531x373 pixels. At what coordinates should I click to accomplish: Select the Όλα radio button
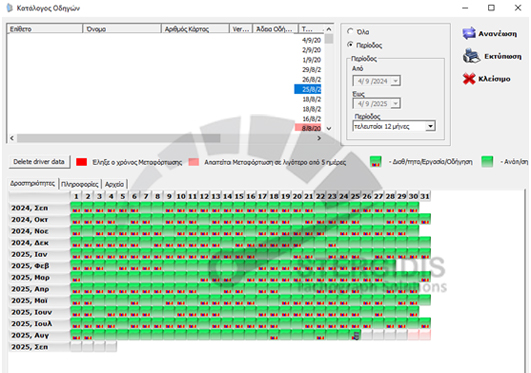point(350,32)
